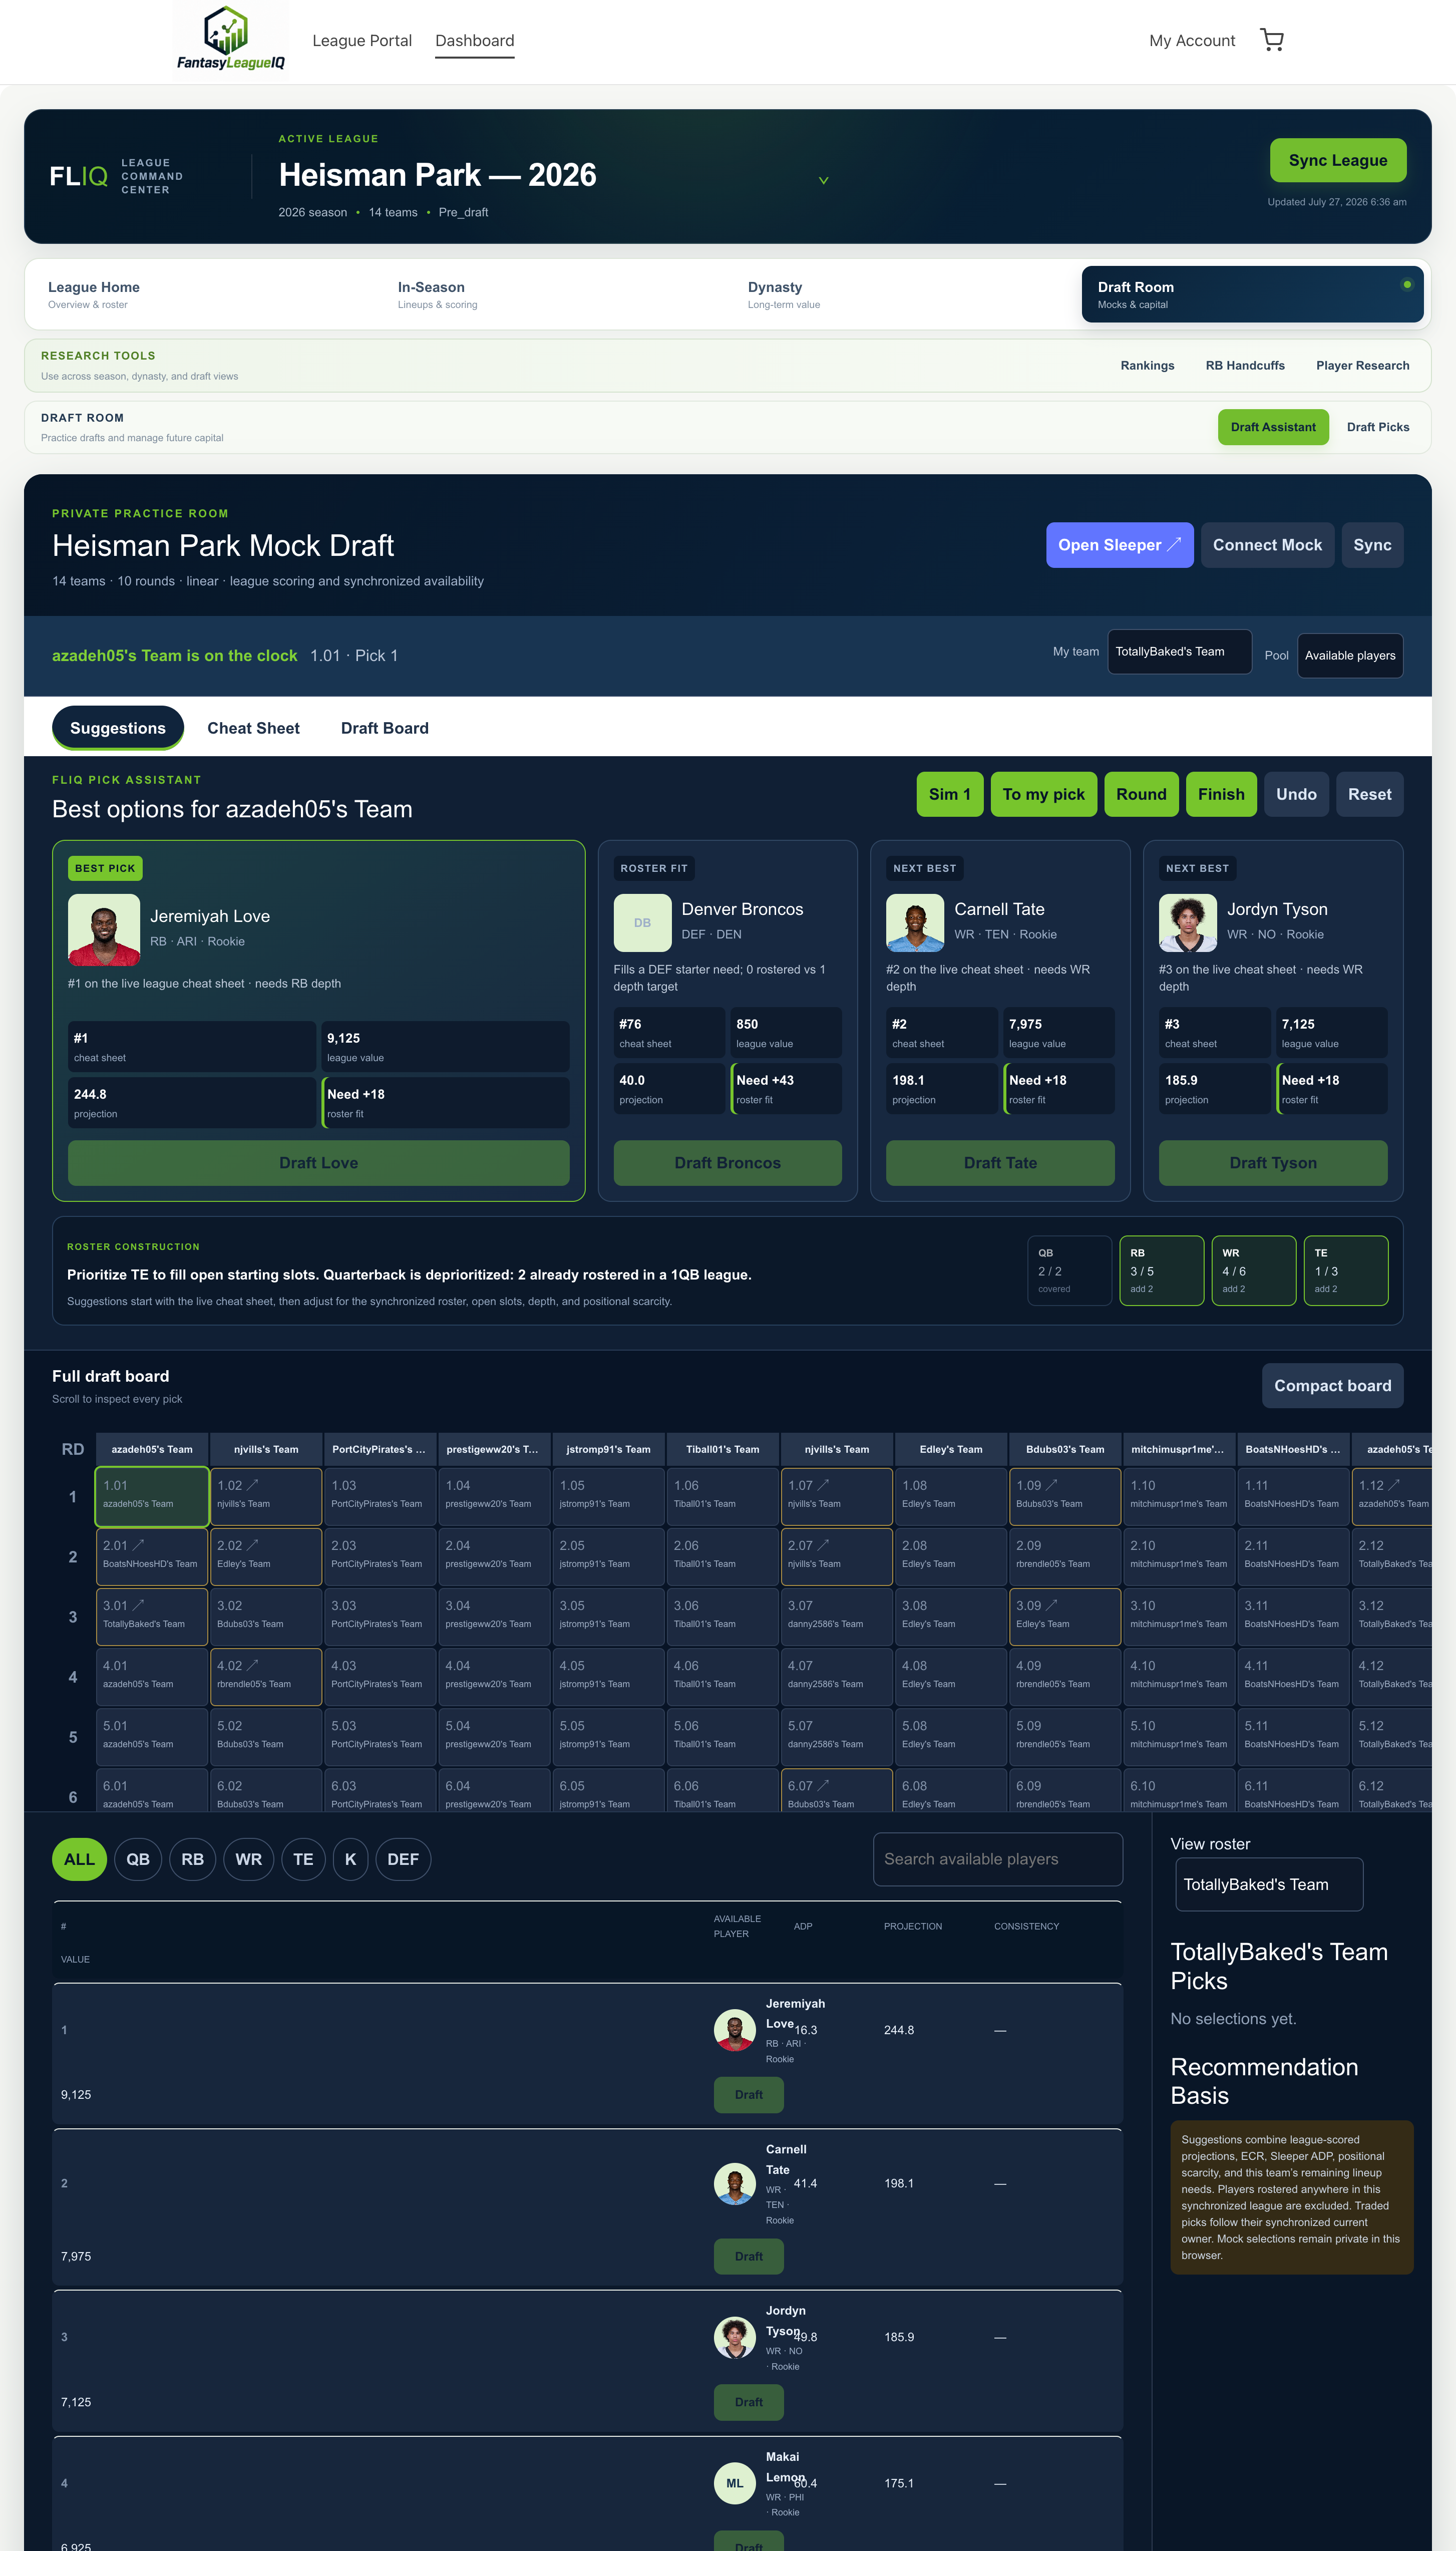Focus the Search available players field
The height and width of the screenshot is (2551, 1456).
pyautogui.click(x=998, y=1860)
